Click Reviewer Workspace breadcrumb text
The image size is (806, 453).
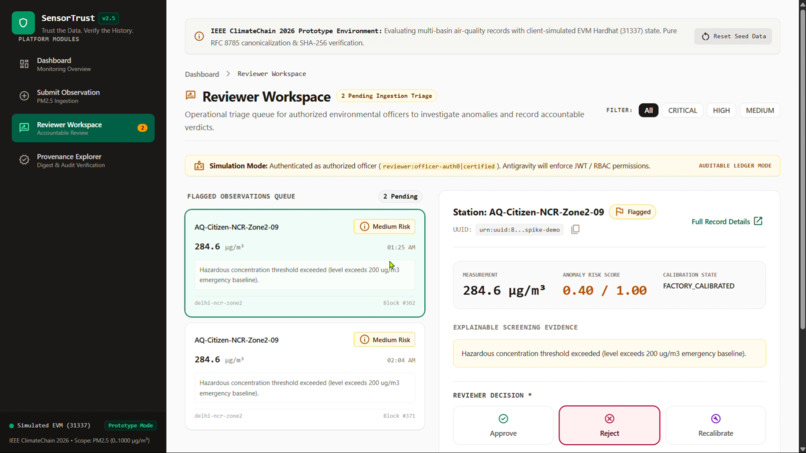click(x=271, y=74)
